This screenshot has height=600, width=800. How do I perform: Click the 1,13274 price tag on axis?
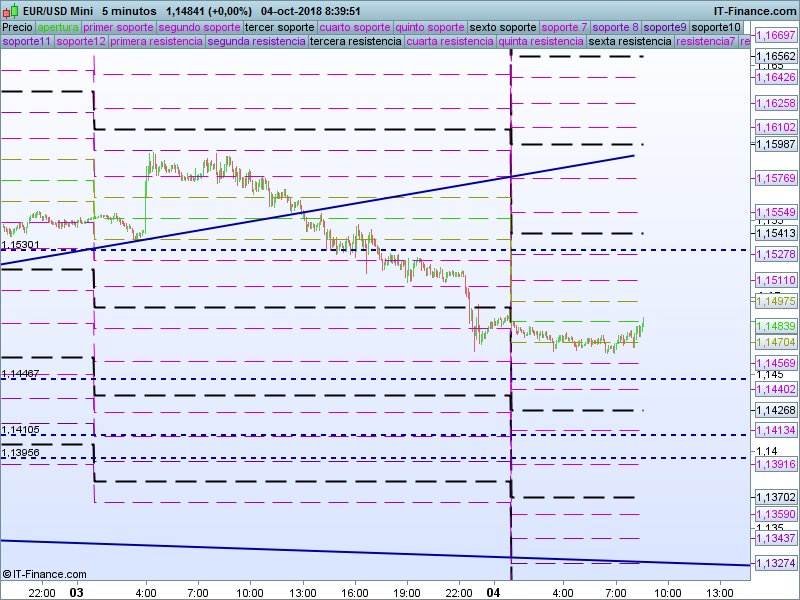(776, 563)
